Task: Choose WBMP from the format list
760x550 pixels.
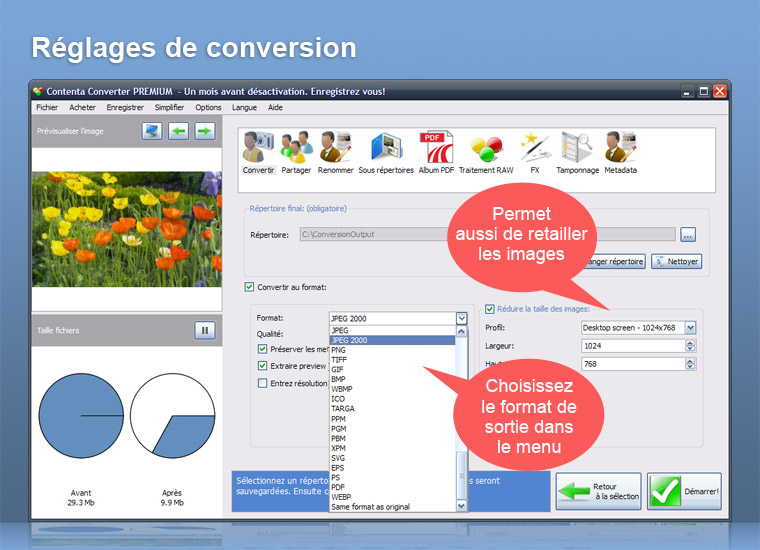Action: 393,389
